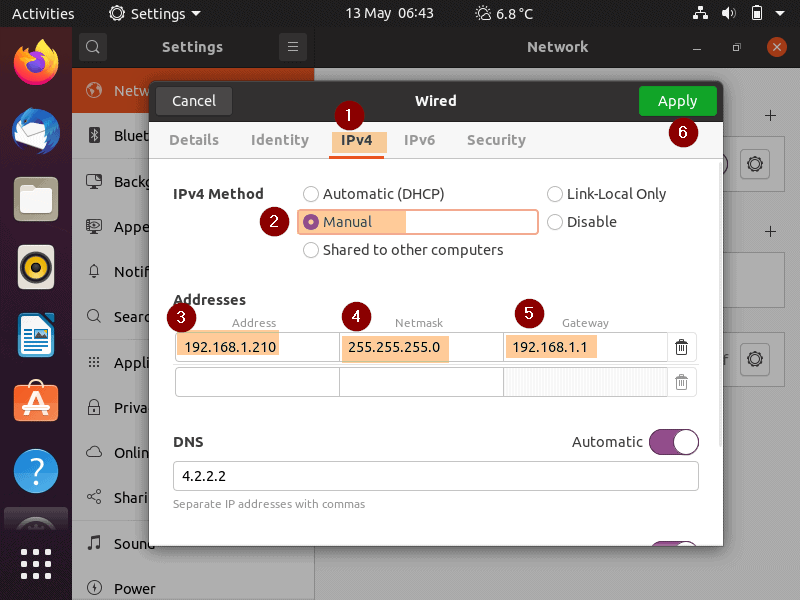Image resolution: width=800 pixels, height=600 pixels.
Task: Open Settings app menu in top bar
Action: [154, 13]
